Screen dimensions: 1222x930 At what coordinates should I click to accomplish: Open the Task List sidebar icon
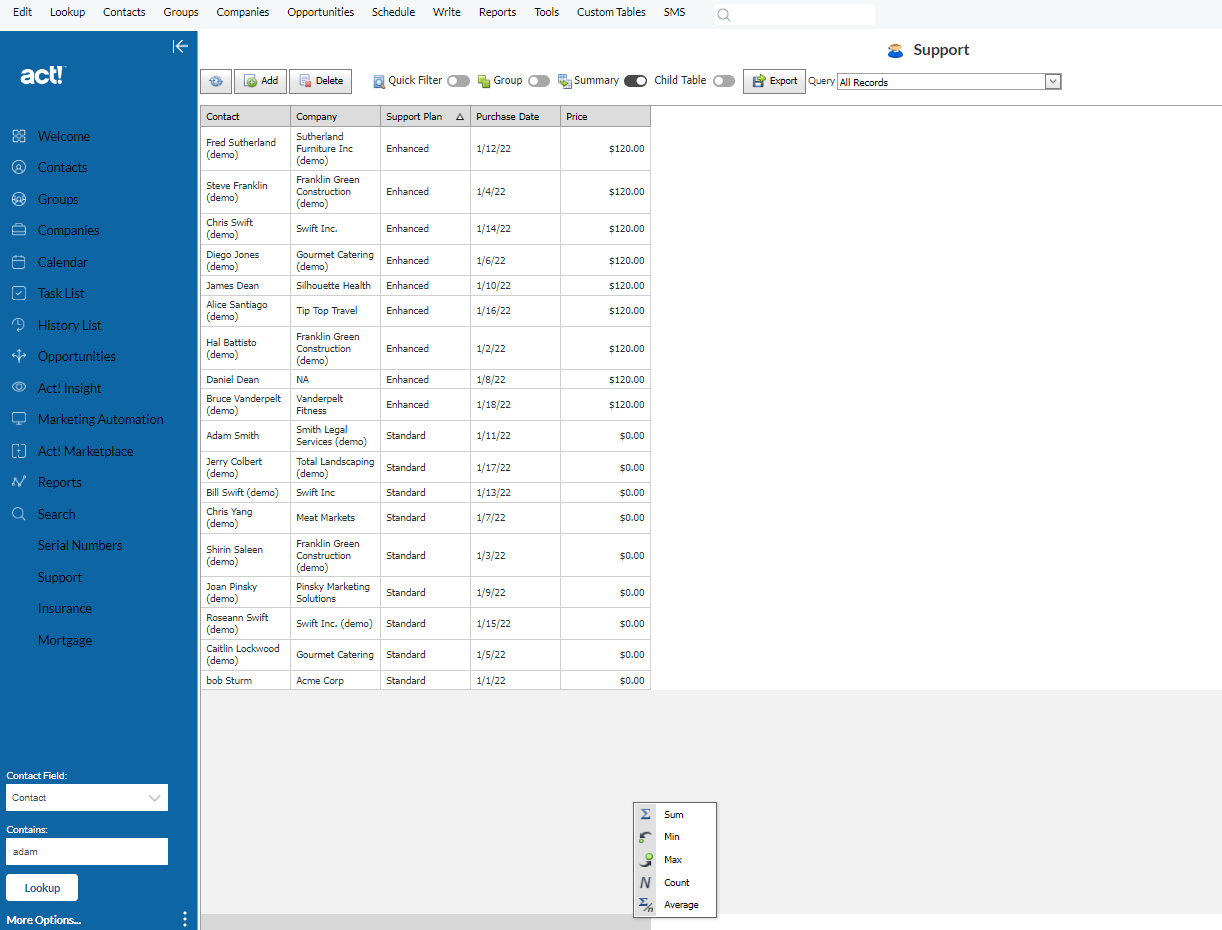[18, 293]
